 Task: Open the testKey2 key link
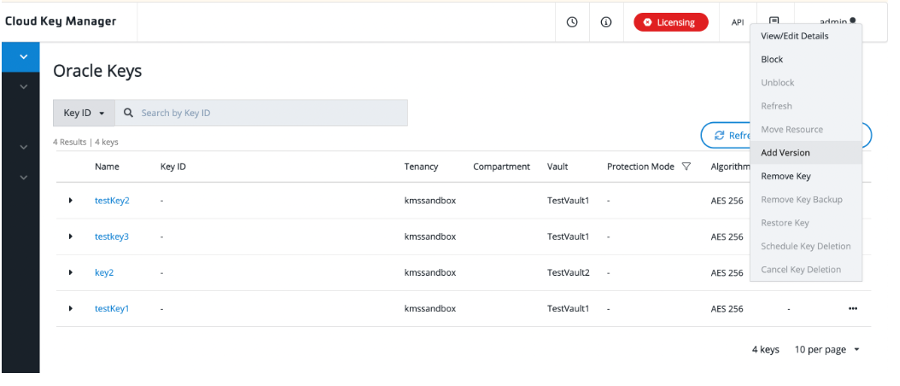[x=112, y=200]
